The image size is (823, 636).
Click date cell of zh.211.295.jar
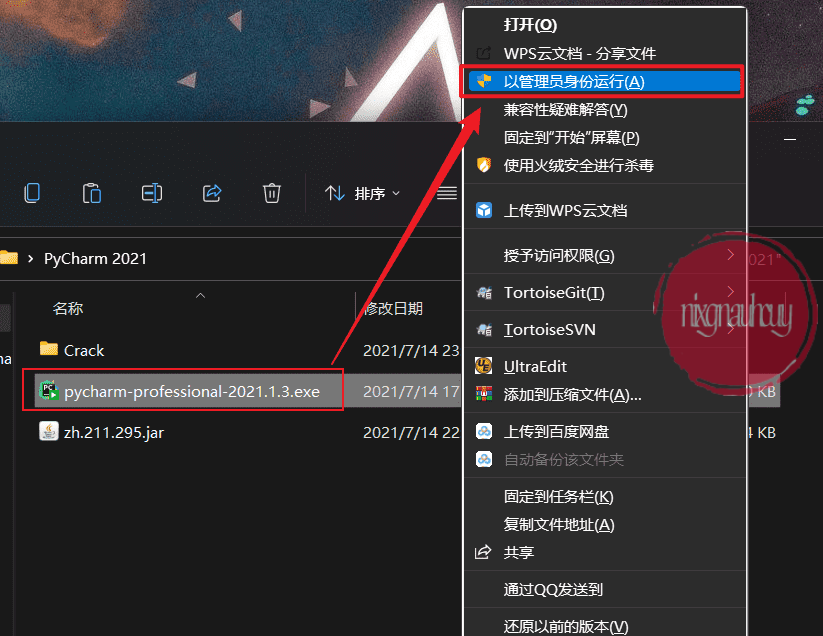coord(412,432)
